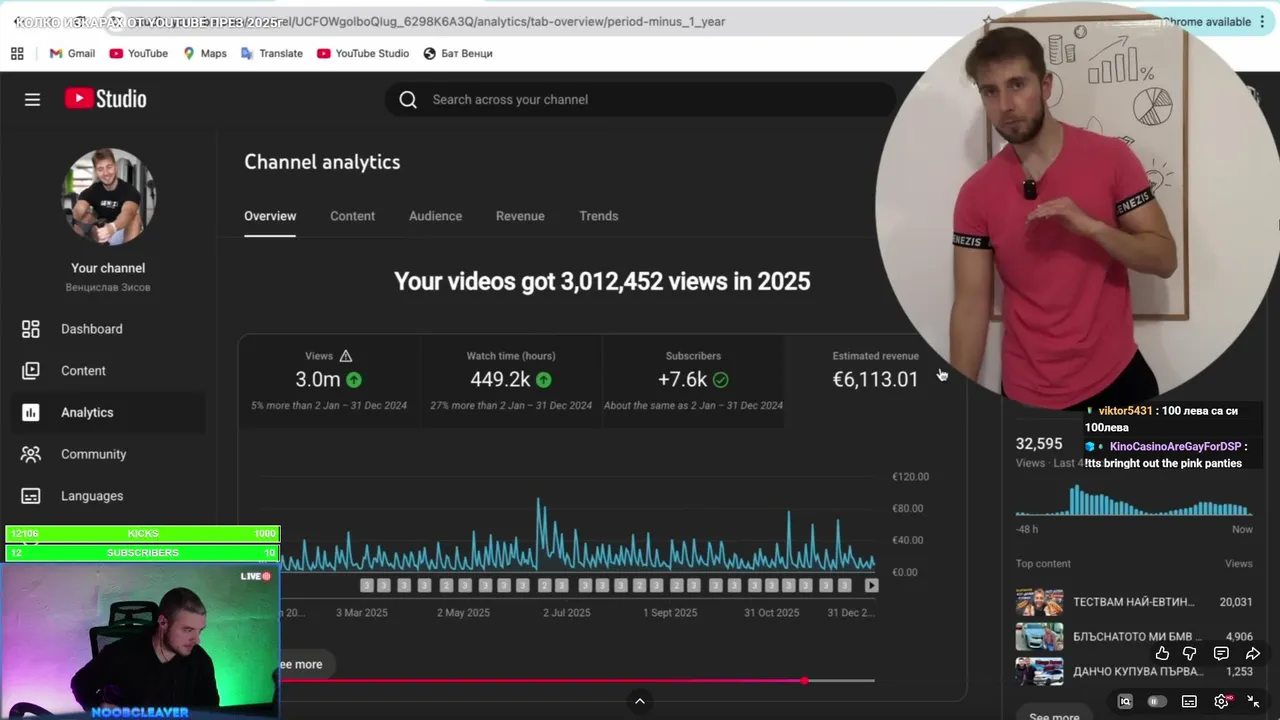1280x720 pixels.
Task: Expand the player controls chevron up
Action: pos(640,701)
